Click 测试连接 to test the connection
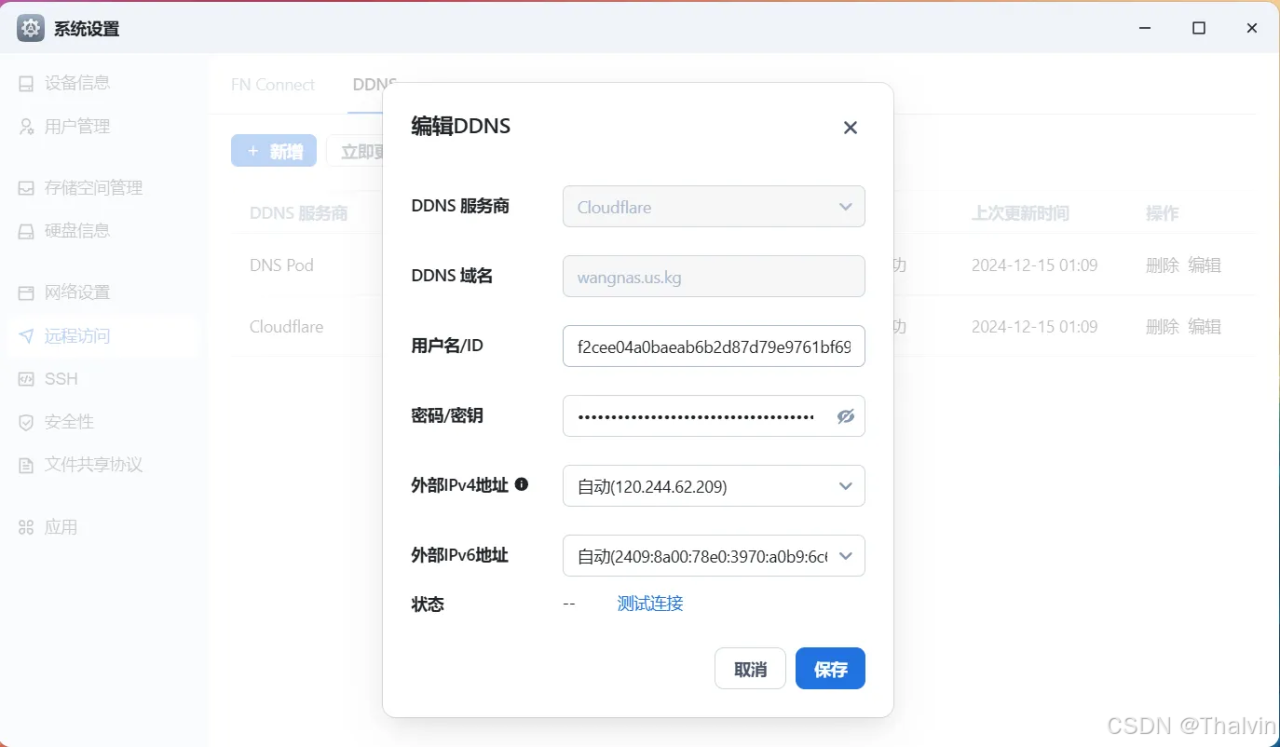1280x747 pixels. tap(650, 603)
